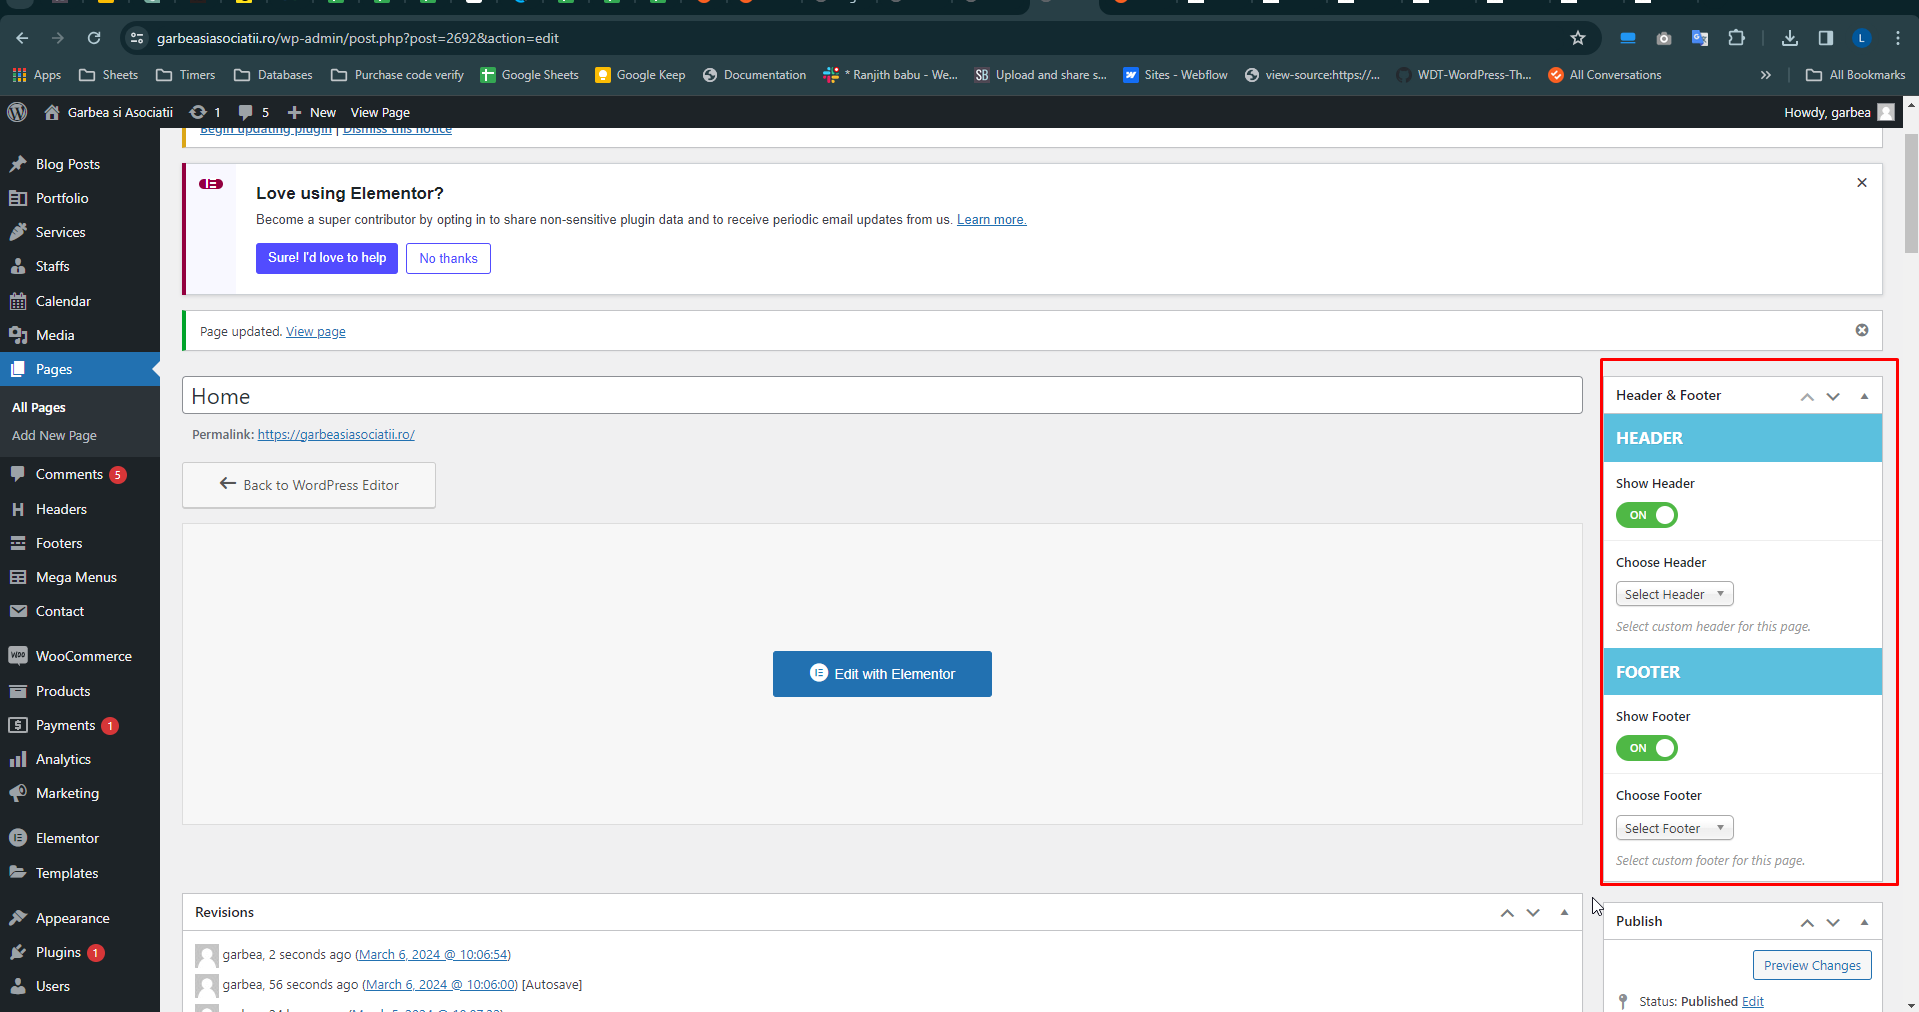
Task: Open the Chrome three-dot menu
Action: 1898,38
